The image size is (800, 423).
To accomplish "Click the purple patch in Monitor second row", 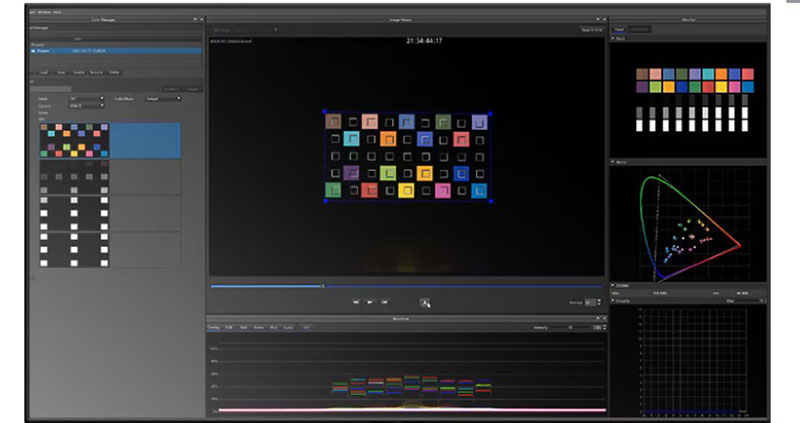I will 642,87.
